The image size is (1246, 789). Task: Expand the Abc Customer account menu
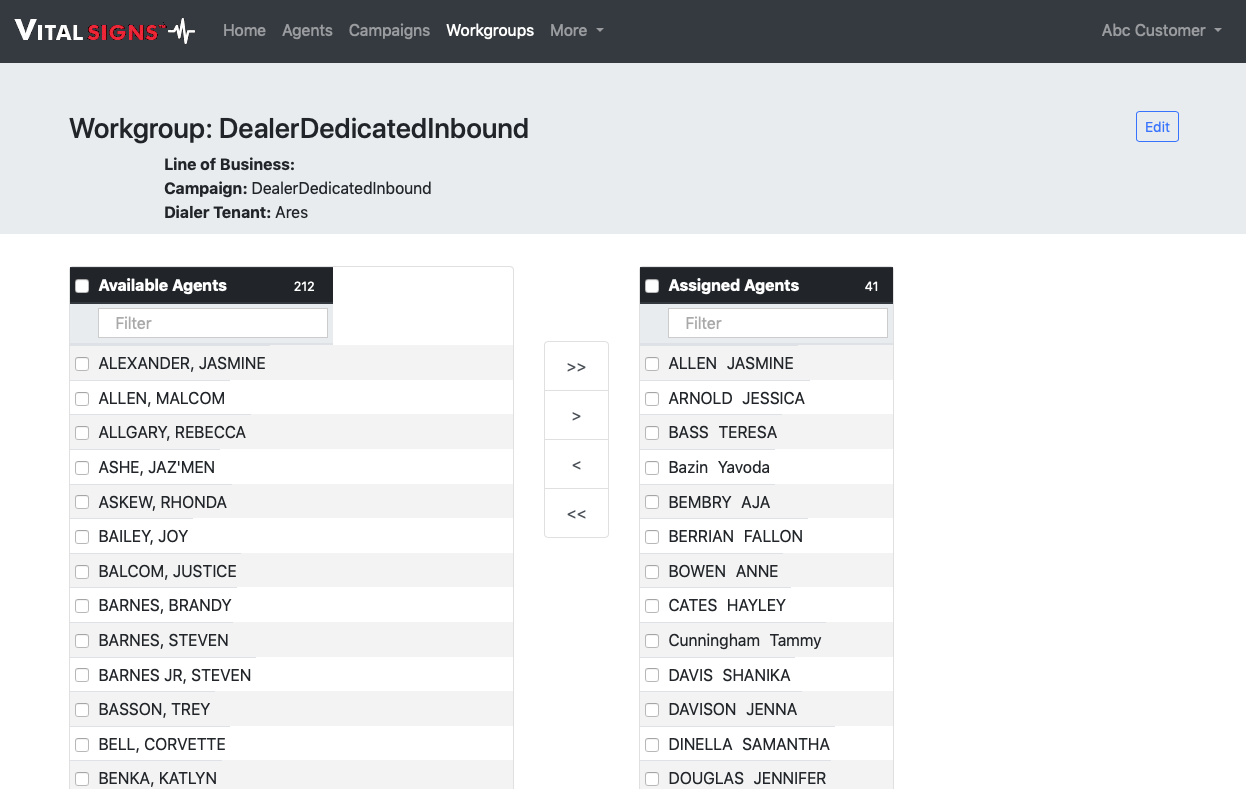point(1161,31)
